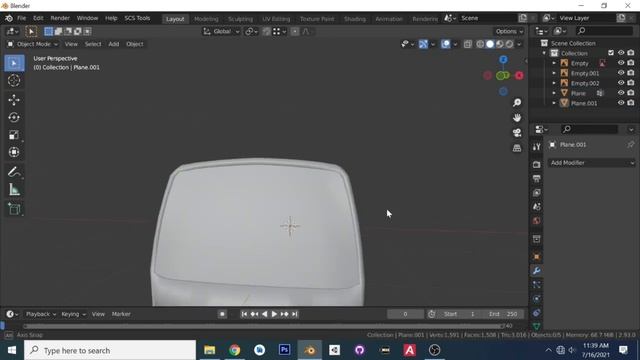Switch to the Sculpting workspace tab
Screen dimensions: 640x360
[240, 19]
